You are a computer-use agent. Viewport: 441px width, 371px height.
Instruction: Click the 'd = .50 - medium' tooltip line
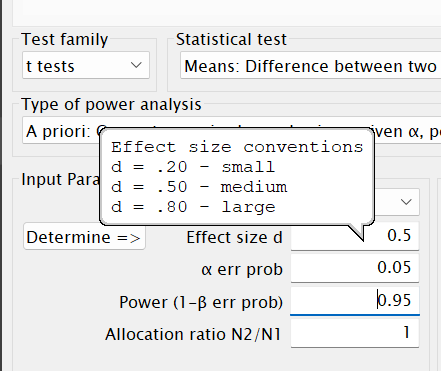coord(199,187)
